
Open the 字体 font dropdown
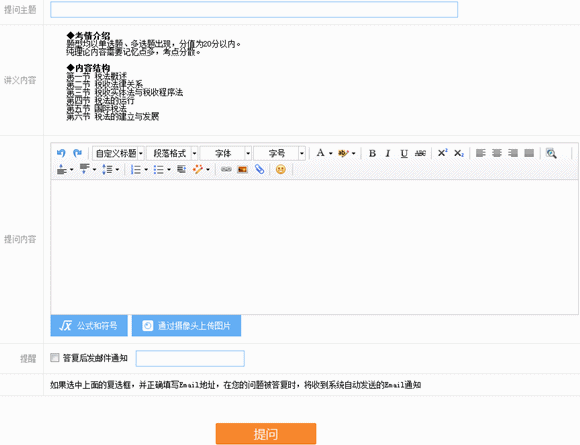(x=226, y=153)
